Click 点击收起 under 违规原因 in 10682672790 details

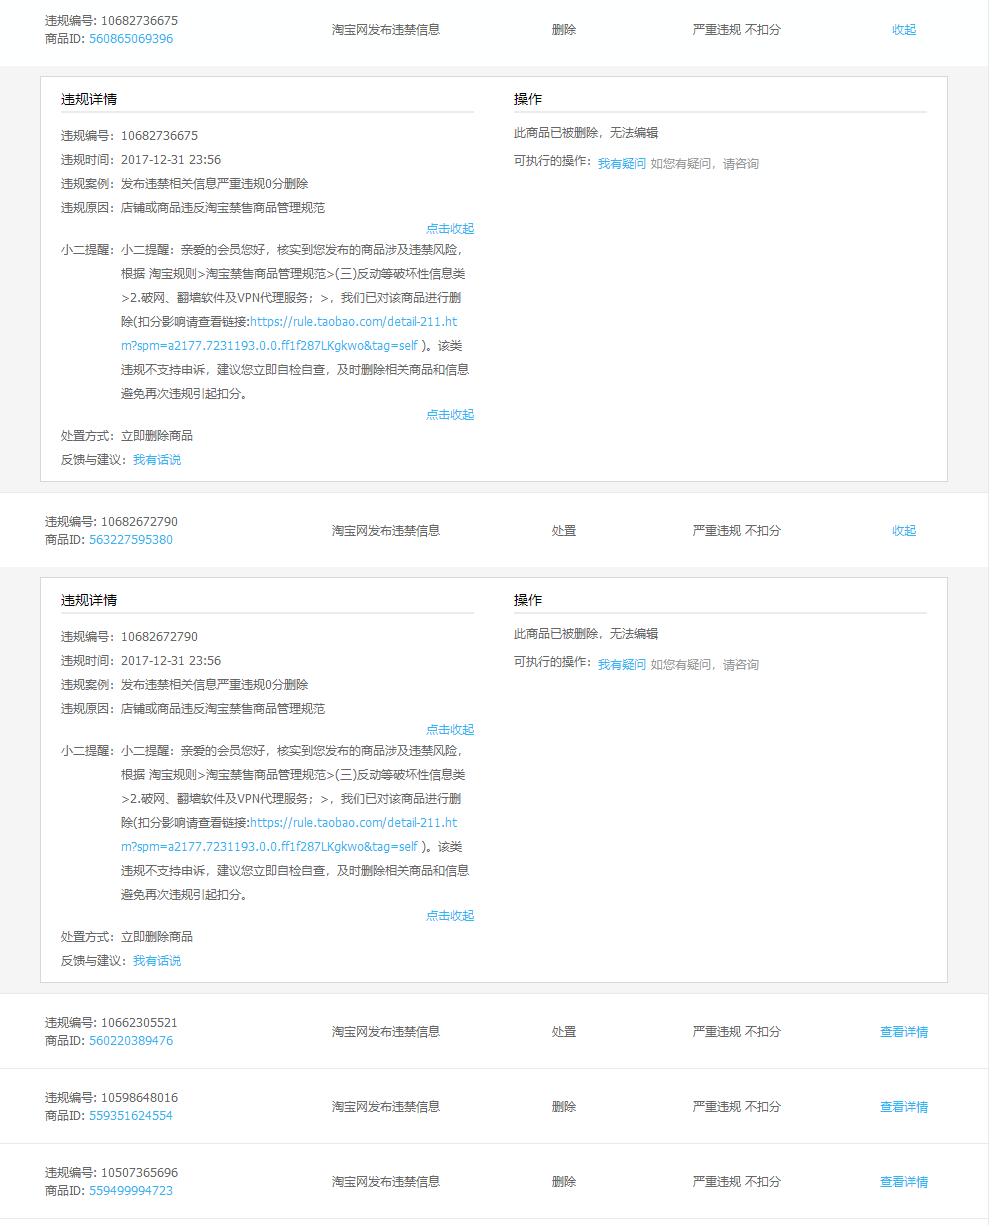[x=450, y=729]
